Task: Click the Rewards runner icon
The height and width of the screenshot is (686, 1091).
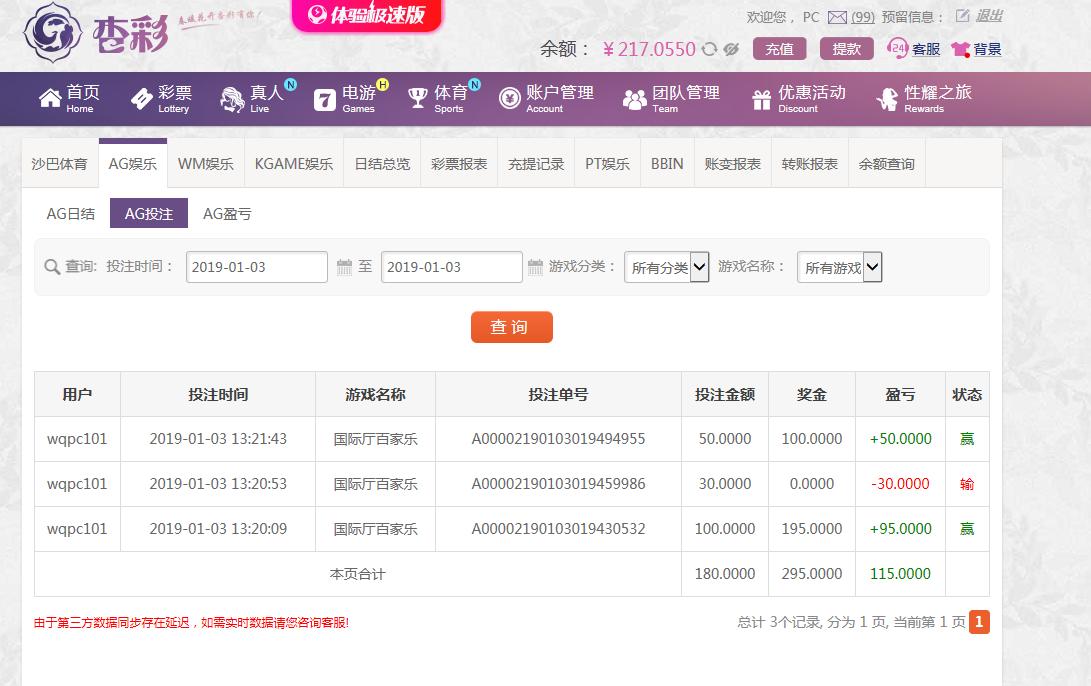Action: 888,99
